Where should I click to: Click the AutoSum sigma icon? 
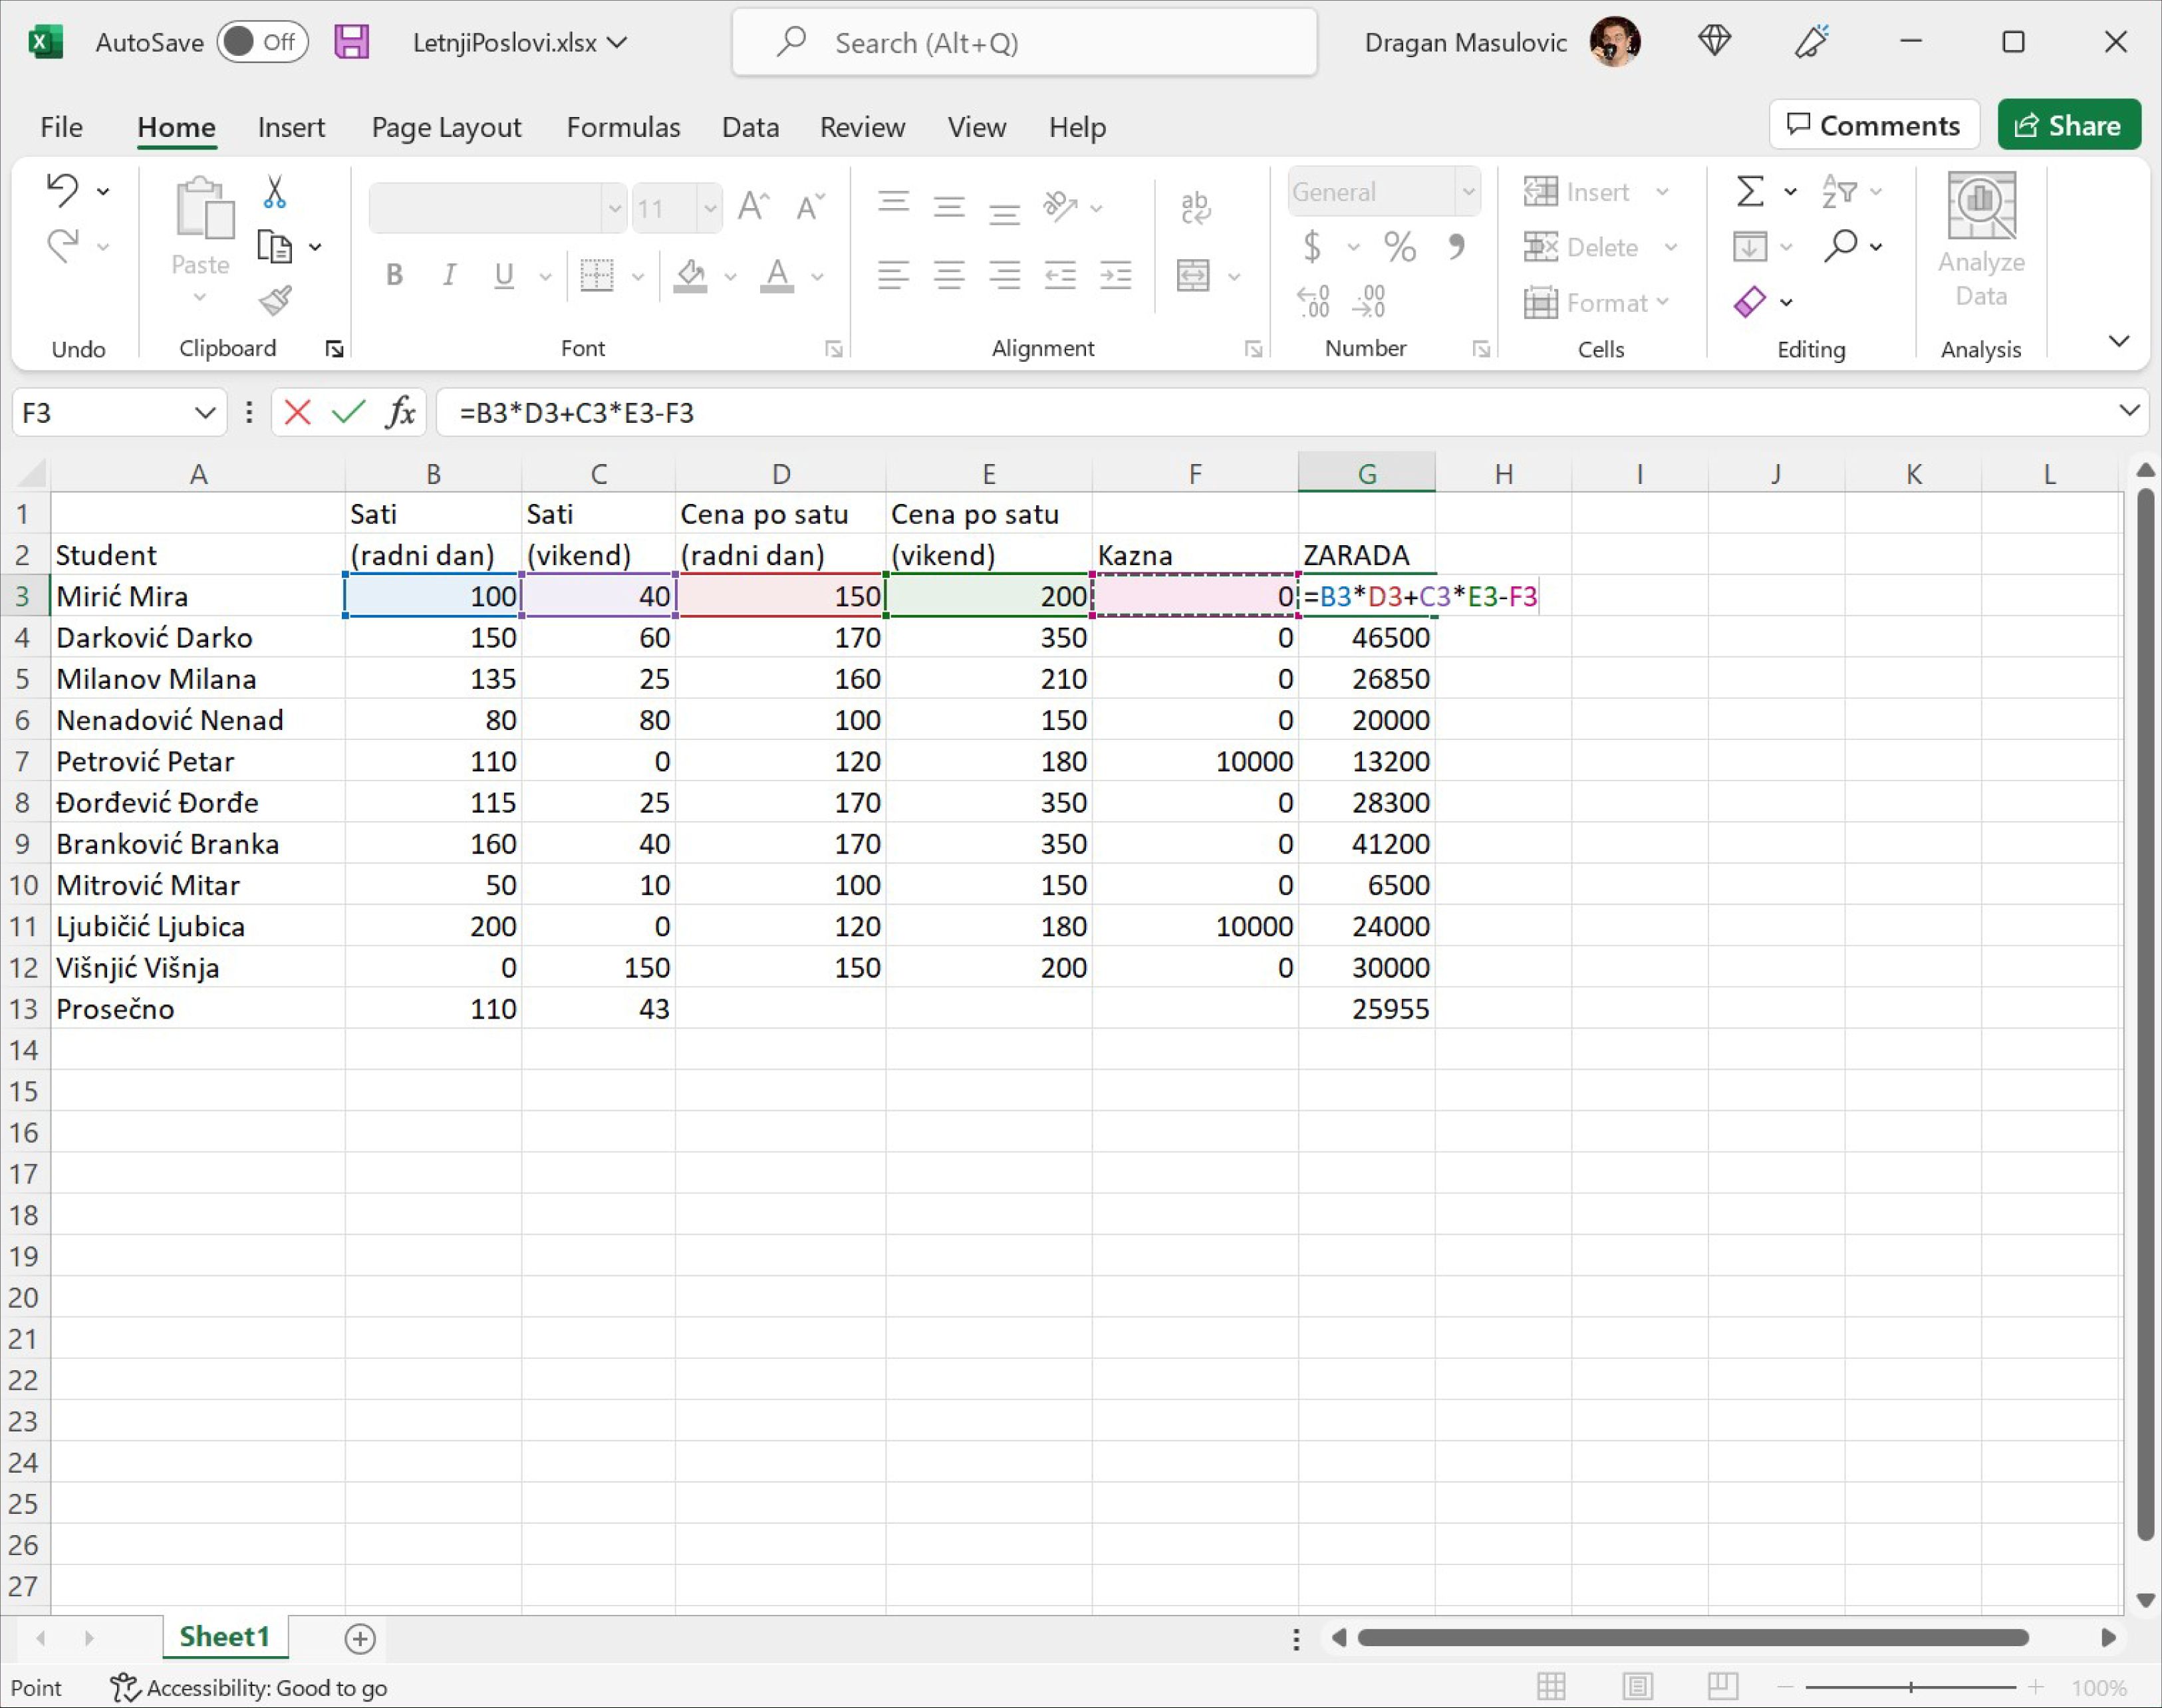coord(1750,191)
